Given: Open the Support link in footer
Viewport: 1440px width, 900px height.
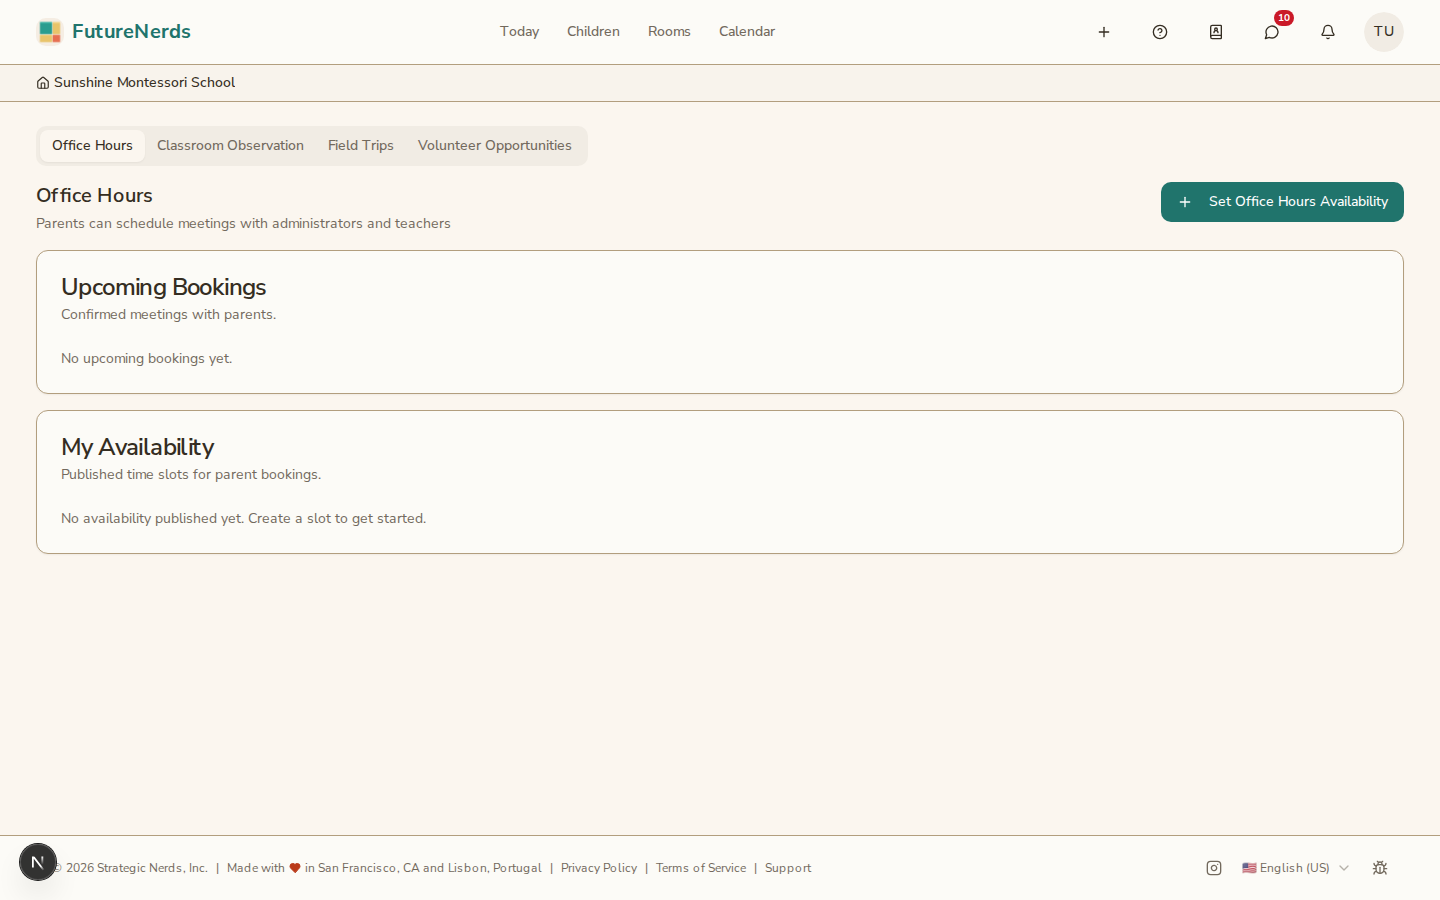Looking at the screenshot, I should coord(788,868).
